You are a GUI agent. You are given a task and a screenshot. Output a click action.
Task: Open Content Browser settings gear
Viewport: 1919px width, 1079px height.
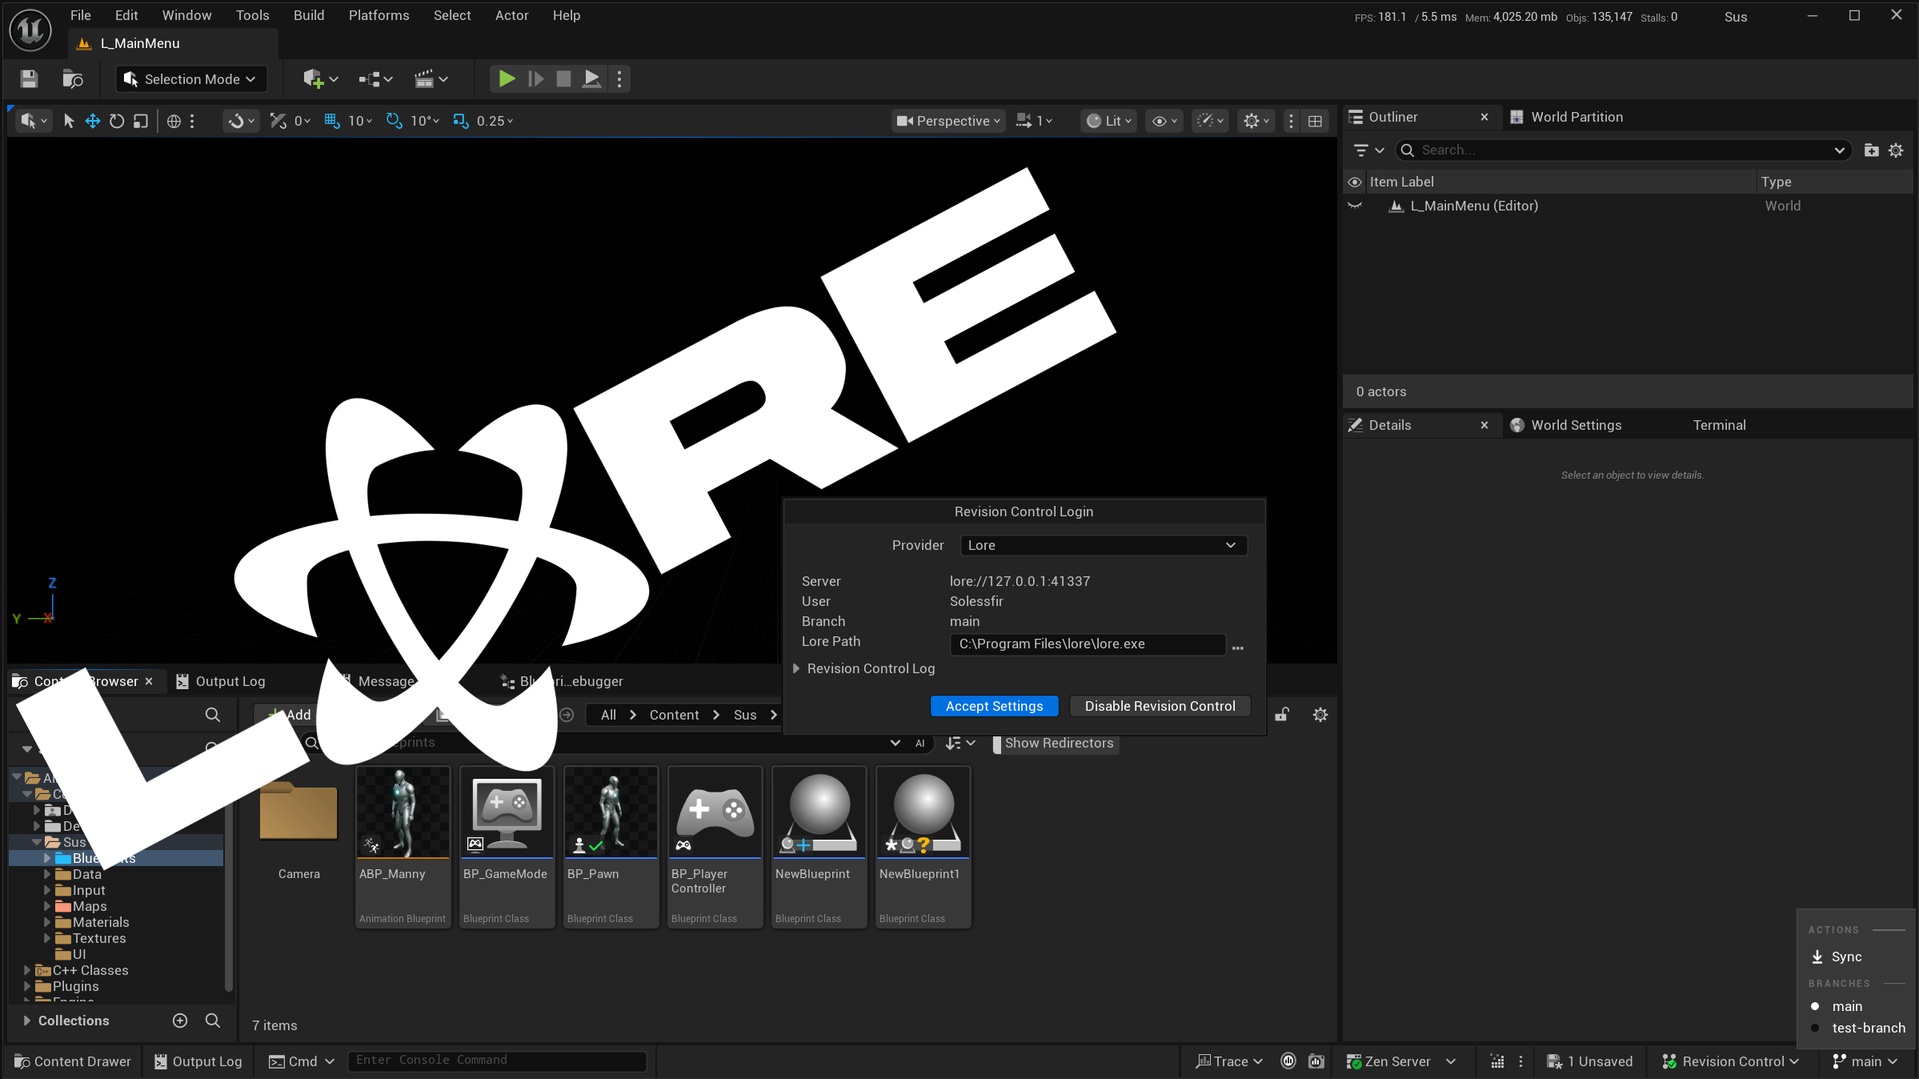[1320, 715]
